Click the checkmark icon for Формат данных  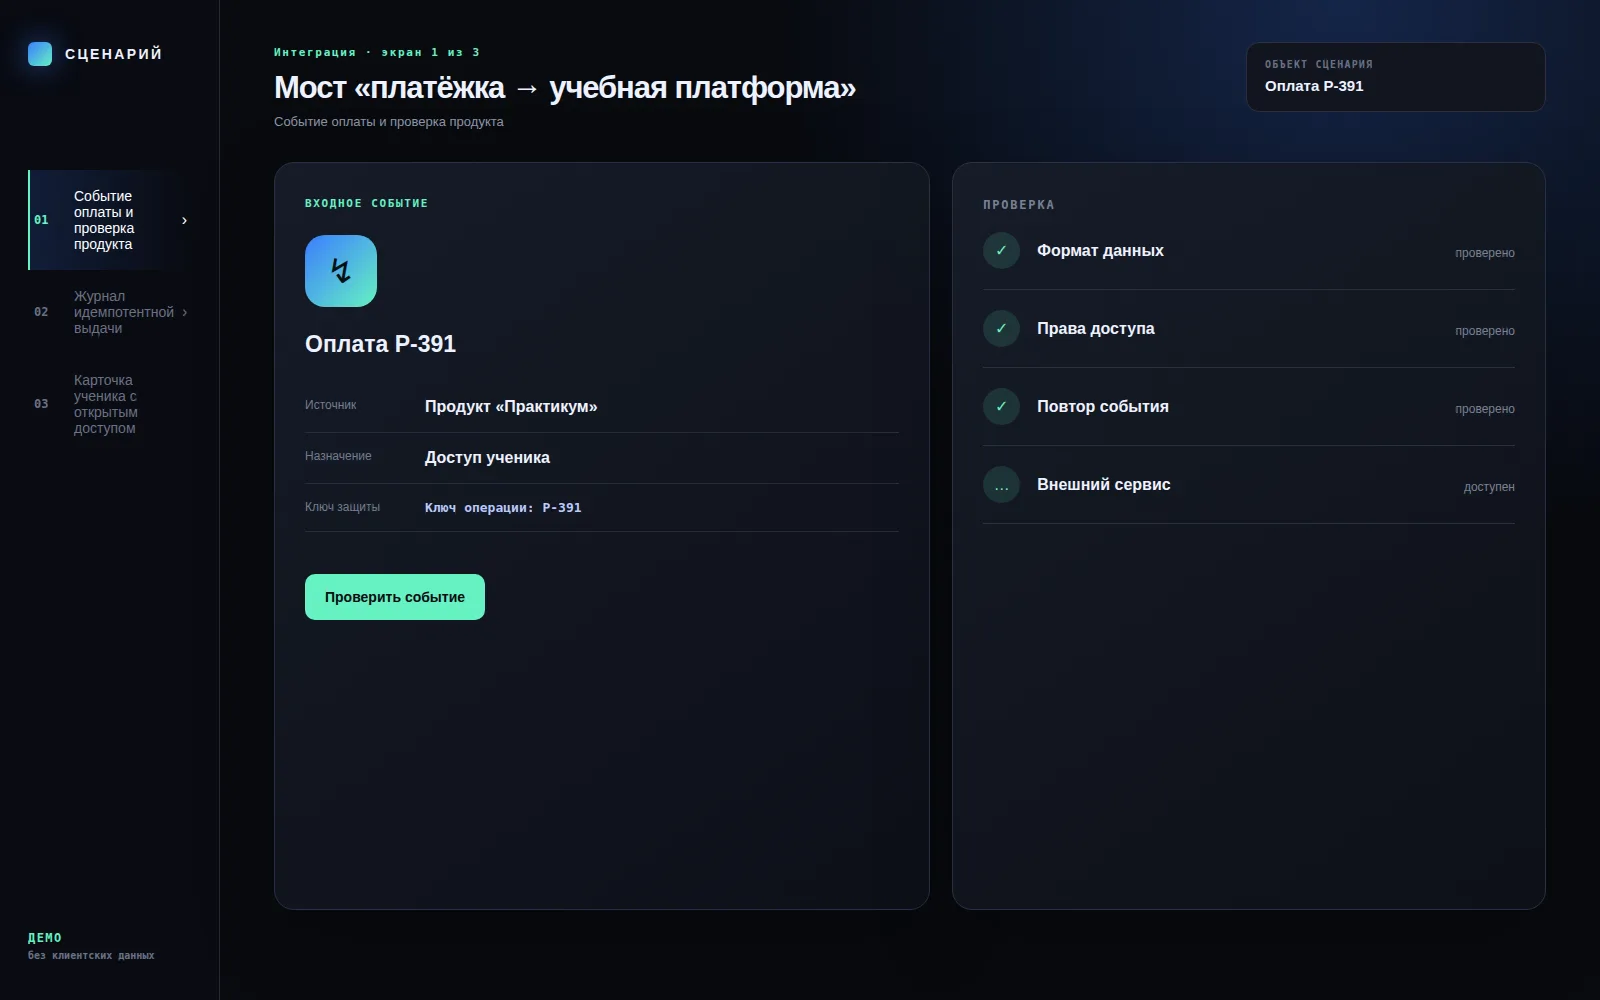(x=1001, y=251)
